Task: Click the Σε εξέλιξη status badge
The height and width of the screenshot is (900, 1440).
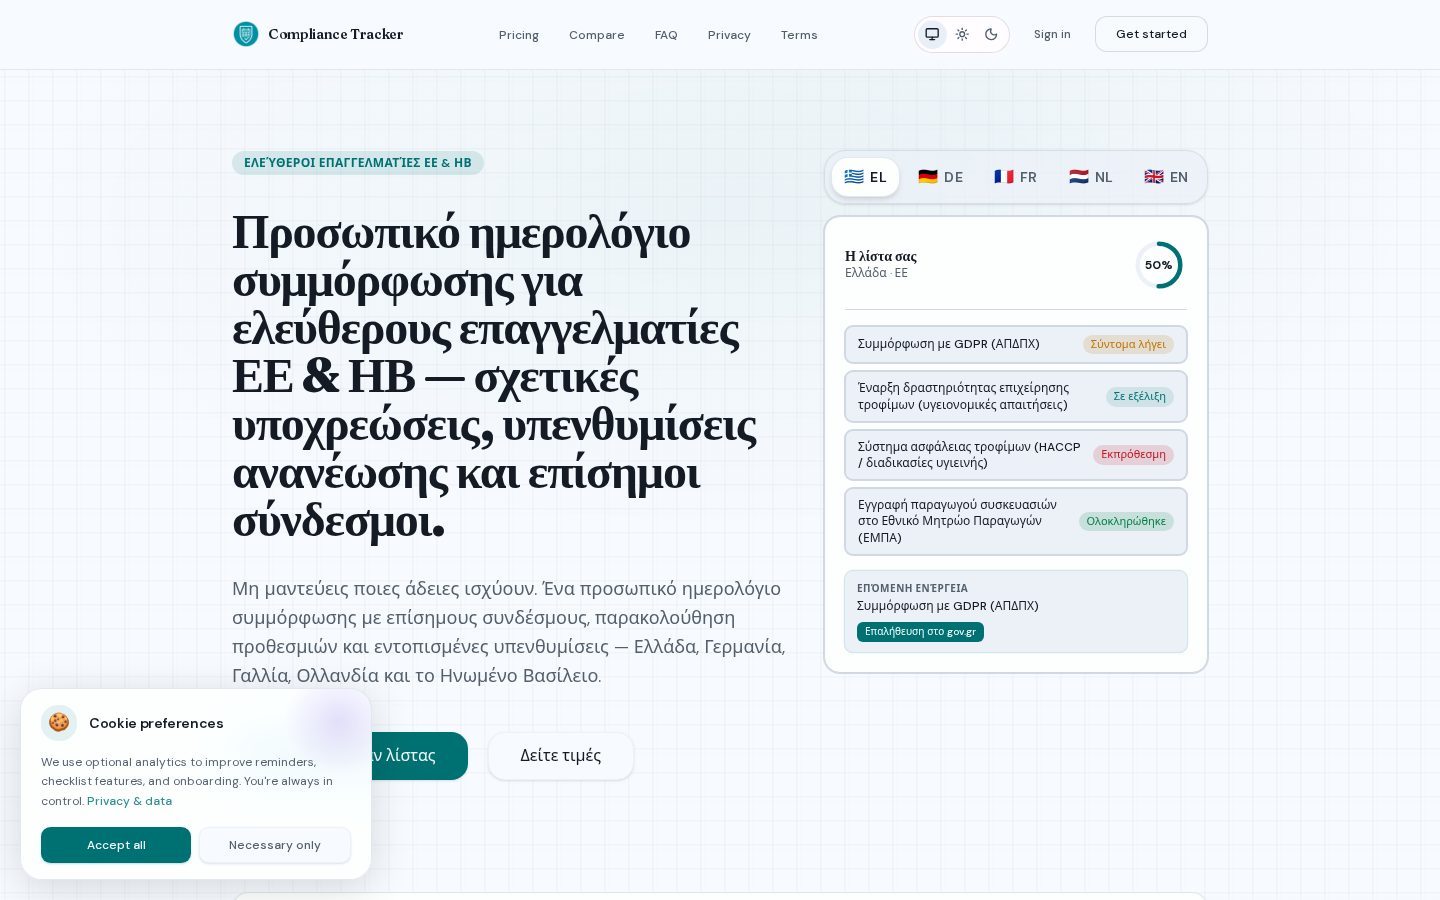Action: pyautogui.click(x=1140, y=396)
